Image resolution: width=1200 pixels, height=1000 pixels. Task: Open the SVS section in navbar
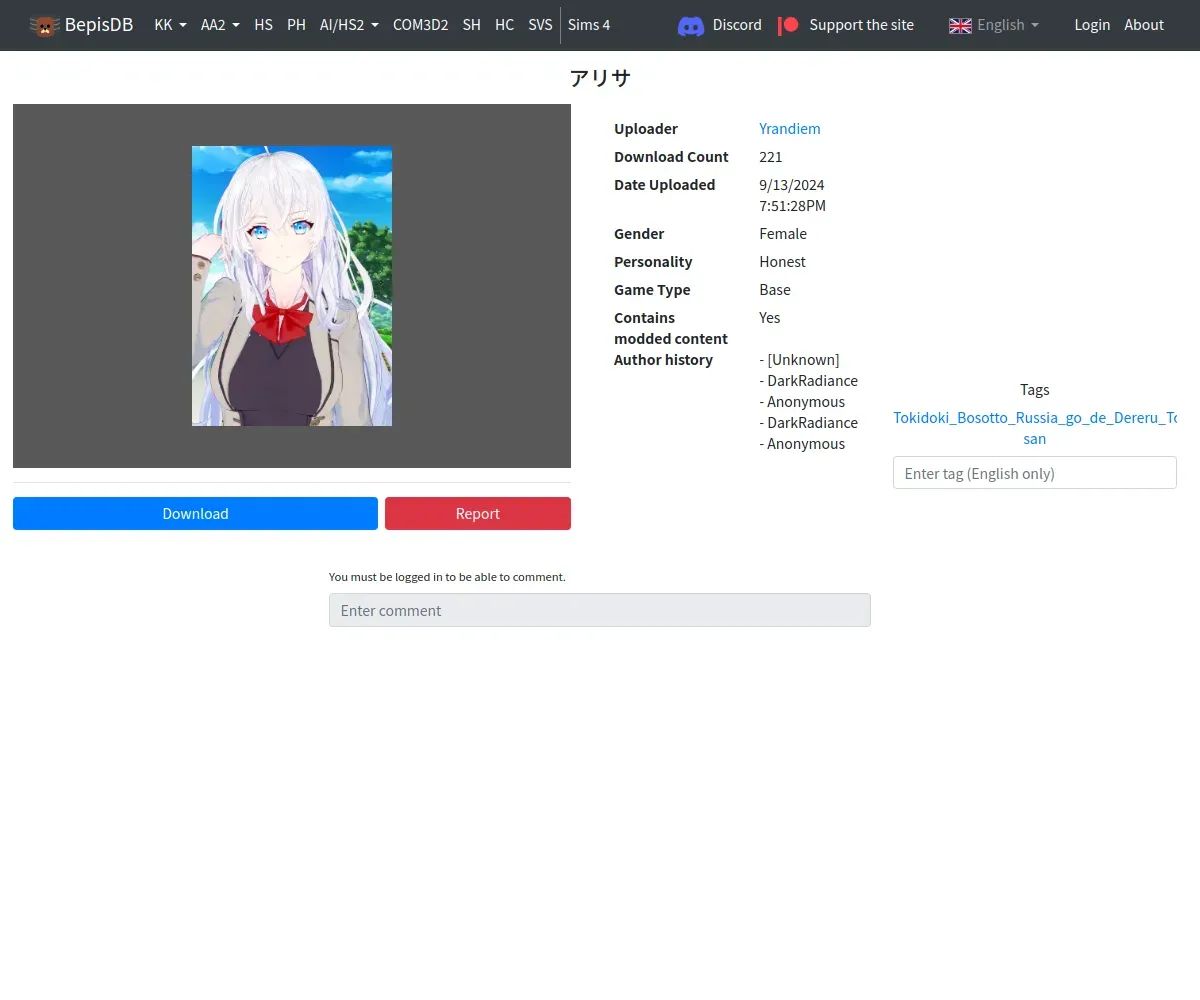[540, 25]
